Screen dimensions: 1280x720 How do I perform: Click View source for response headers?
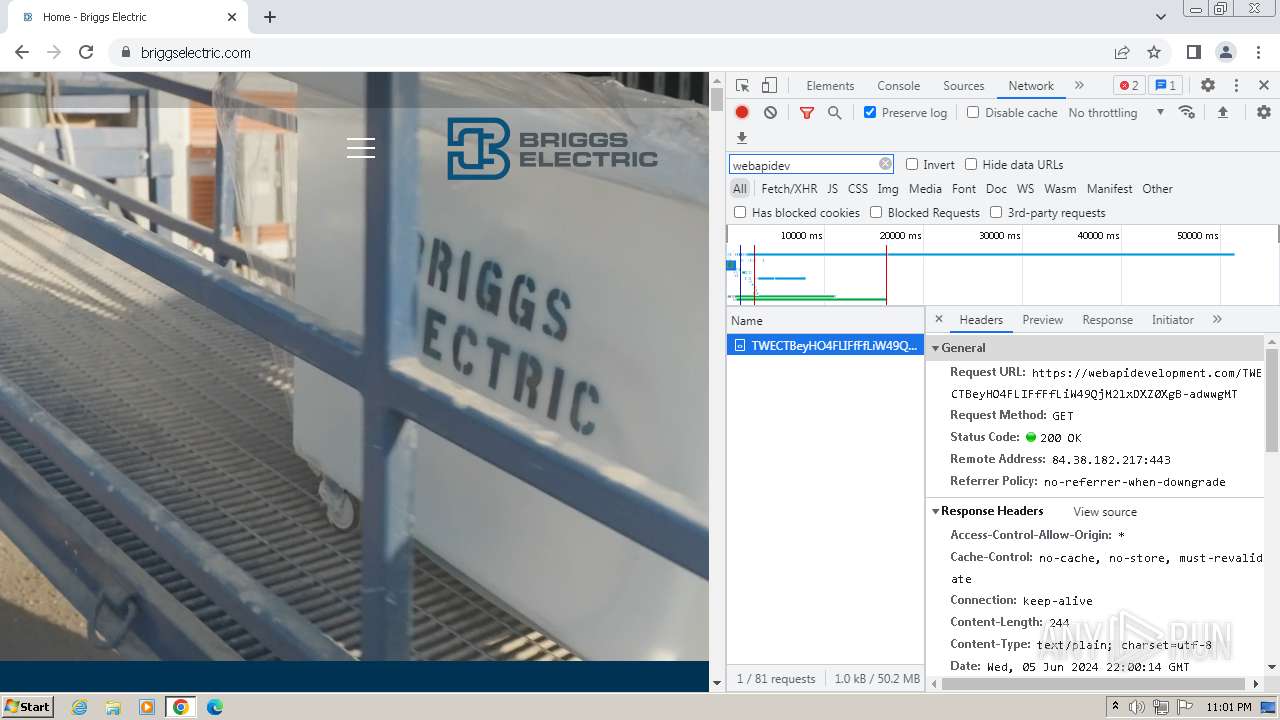(x=1105, y=512)
